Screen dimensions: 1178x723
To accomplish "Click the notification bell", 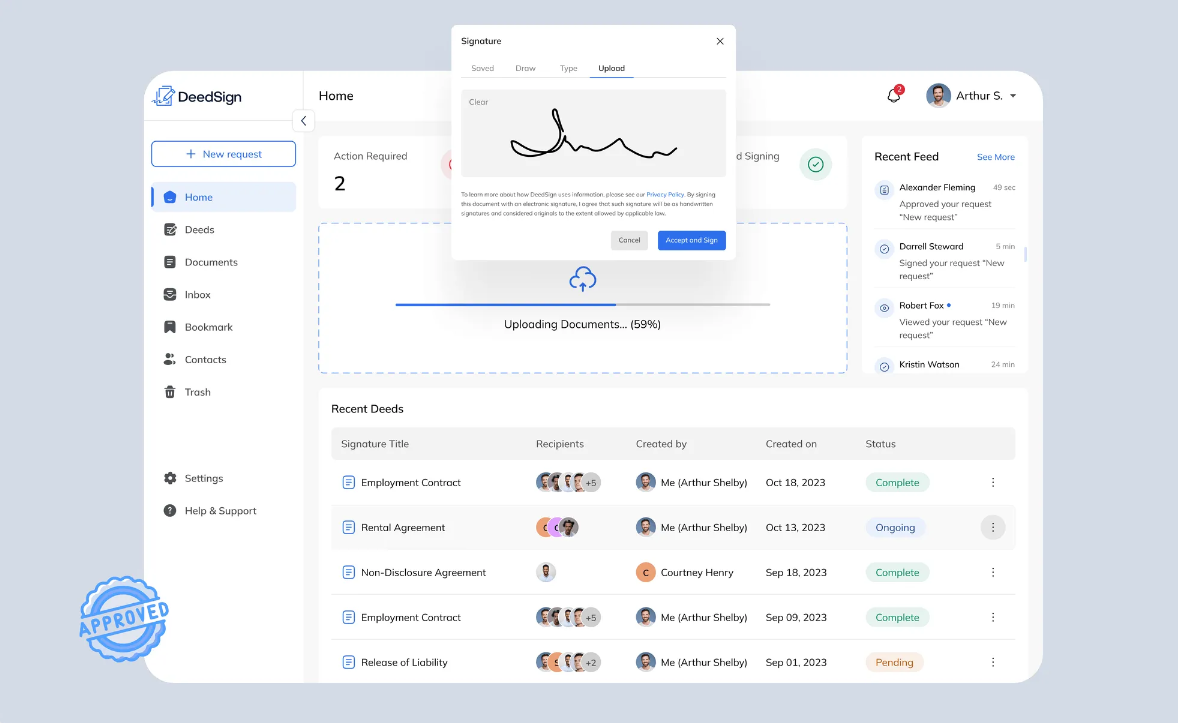I will (x=893, y=94).
